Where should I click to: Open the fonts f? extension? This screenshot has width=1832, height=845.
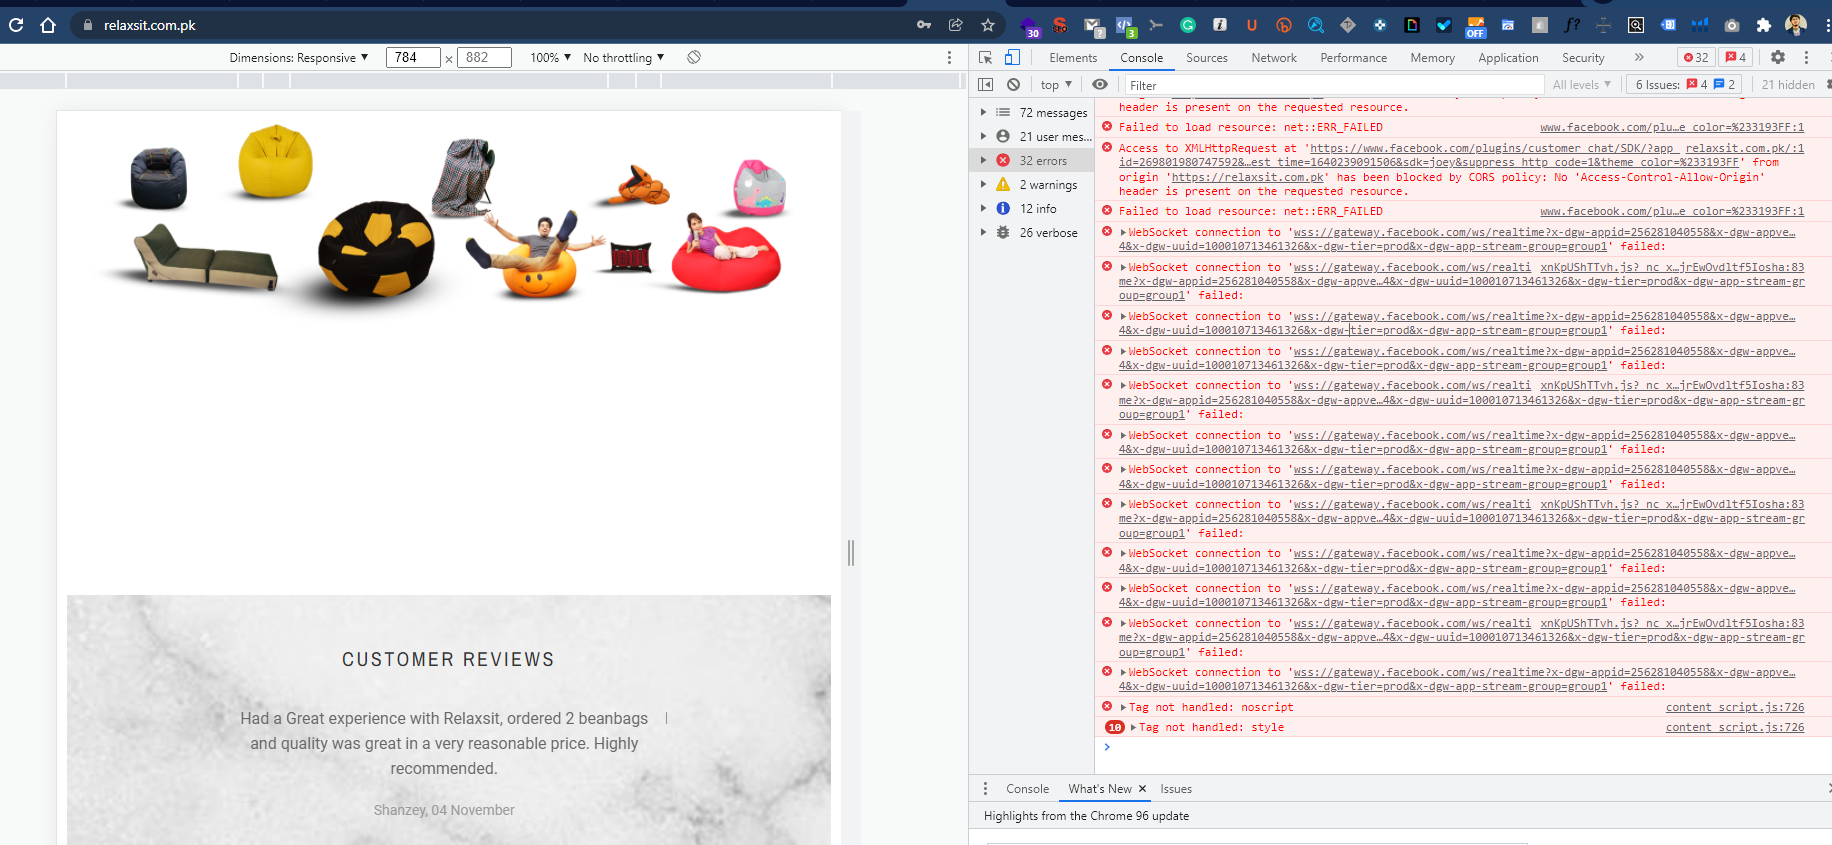pyautogui.click(x=1572, y=25)
